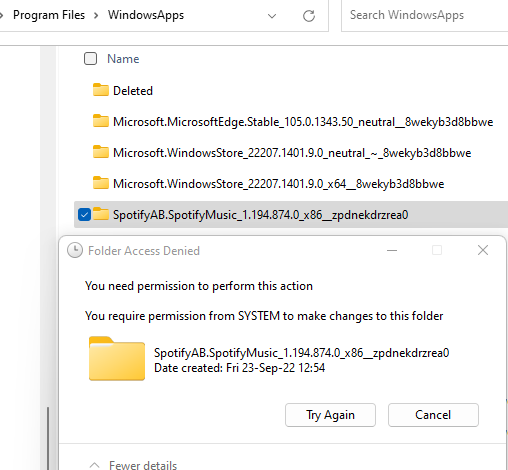The width and height of the screenshot is (508, 470).
Task: Click the Fewer details label
Action: point(143,465)
